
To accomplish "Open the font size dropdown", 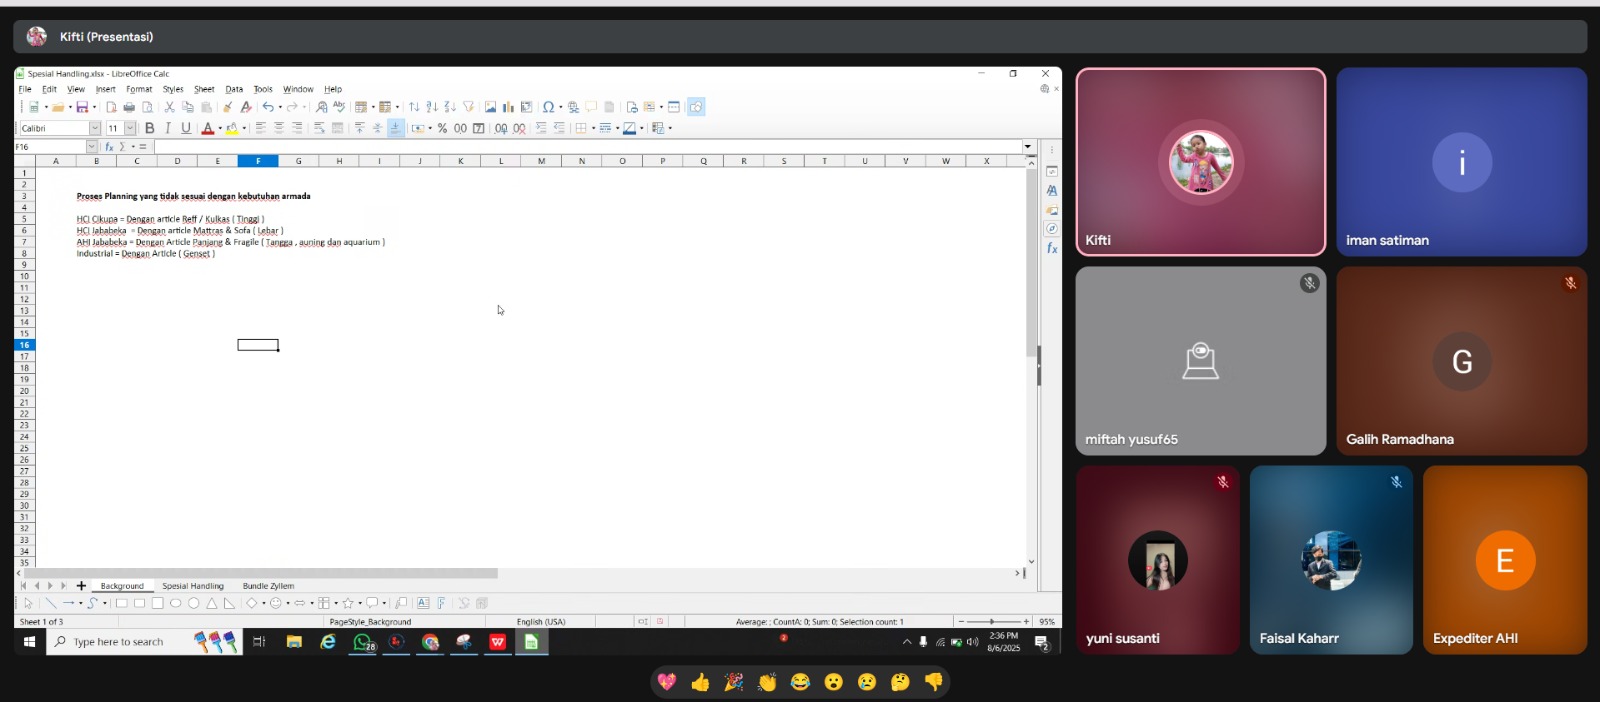I will click(130, 128).
